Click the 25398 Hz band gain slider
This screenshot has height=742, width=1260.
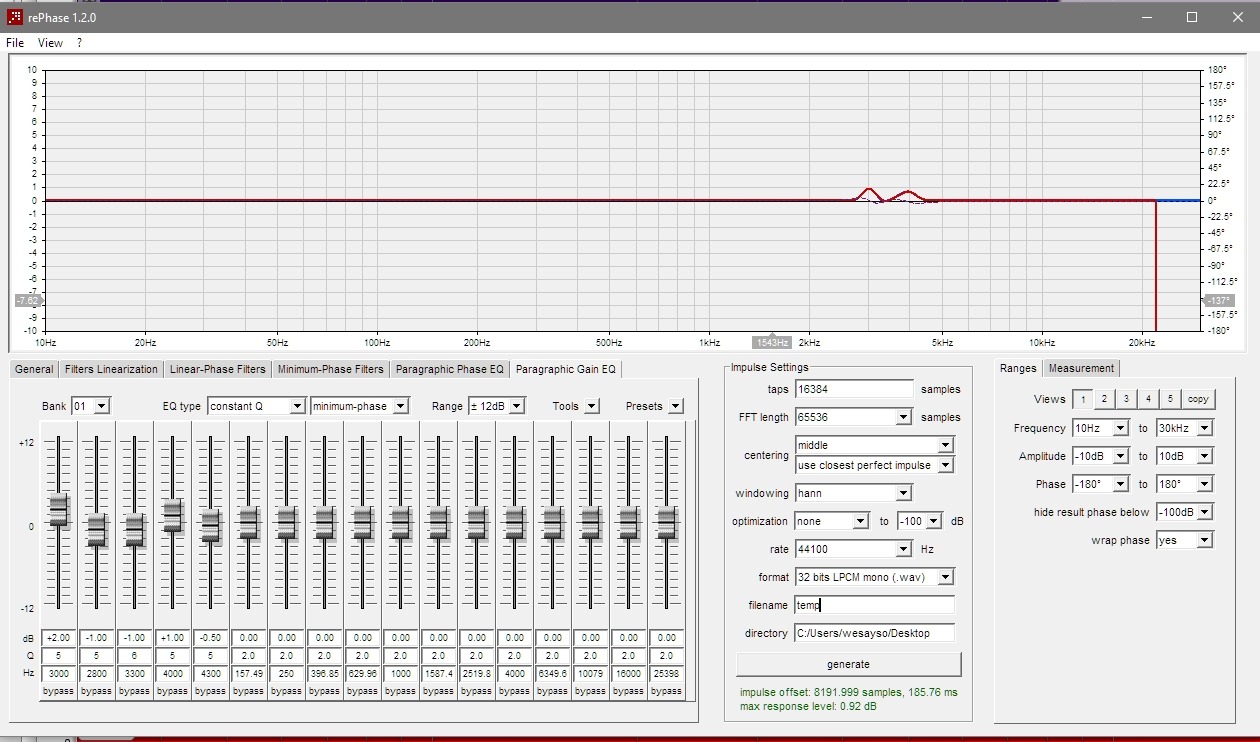(x=666, y=522)
